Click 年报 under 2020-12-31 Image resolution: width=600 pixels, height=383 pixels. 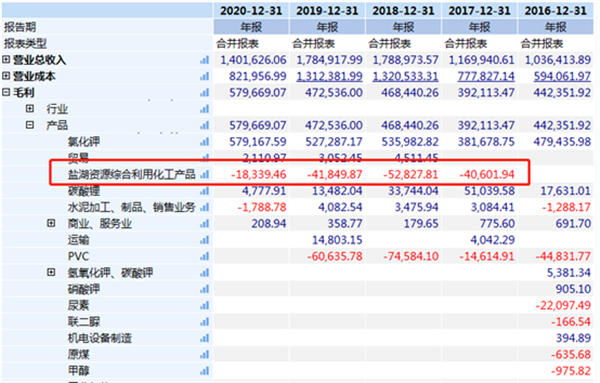click(251, 27)
